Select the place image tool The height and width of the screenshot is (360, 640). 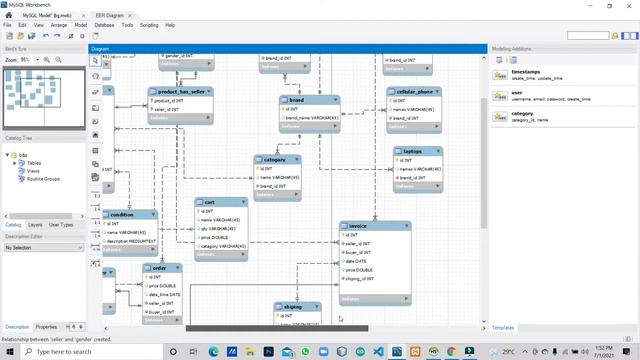(x=96, y=135)
